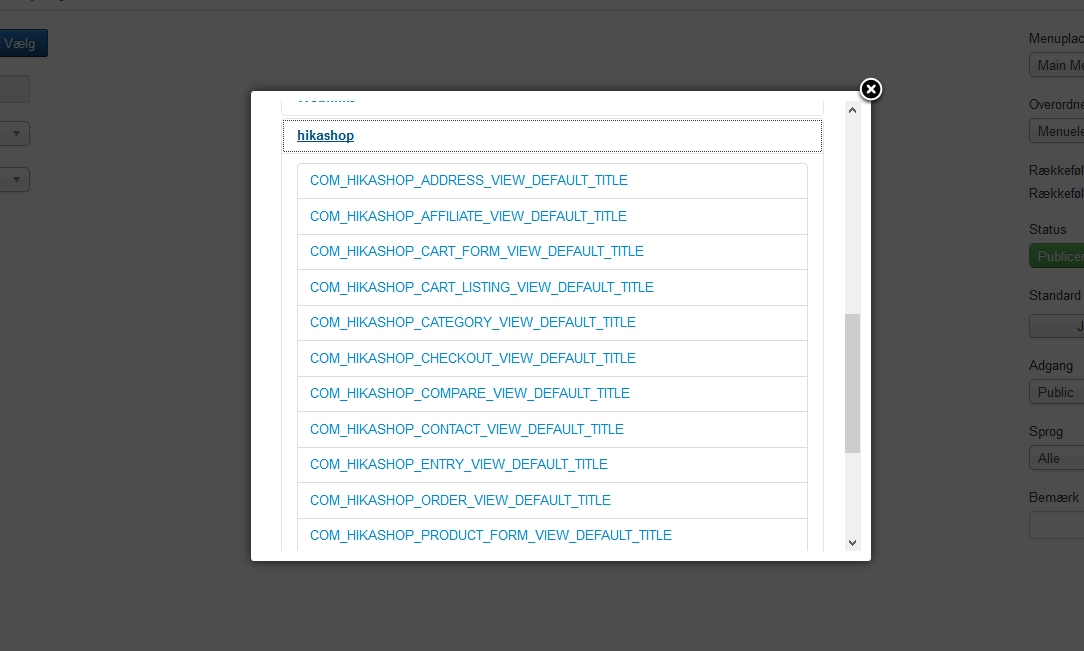Click the modal scrollbar down arrow
Screen dimensions: 1084x651
(852, 542)
